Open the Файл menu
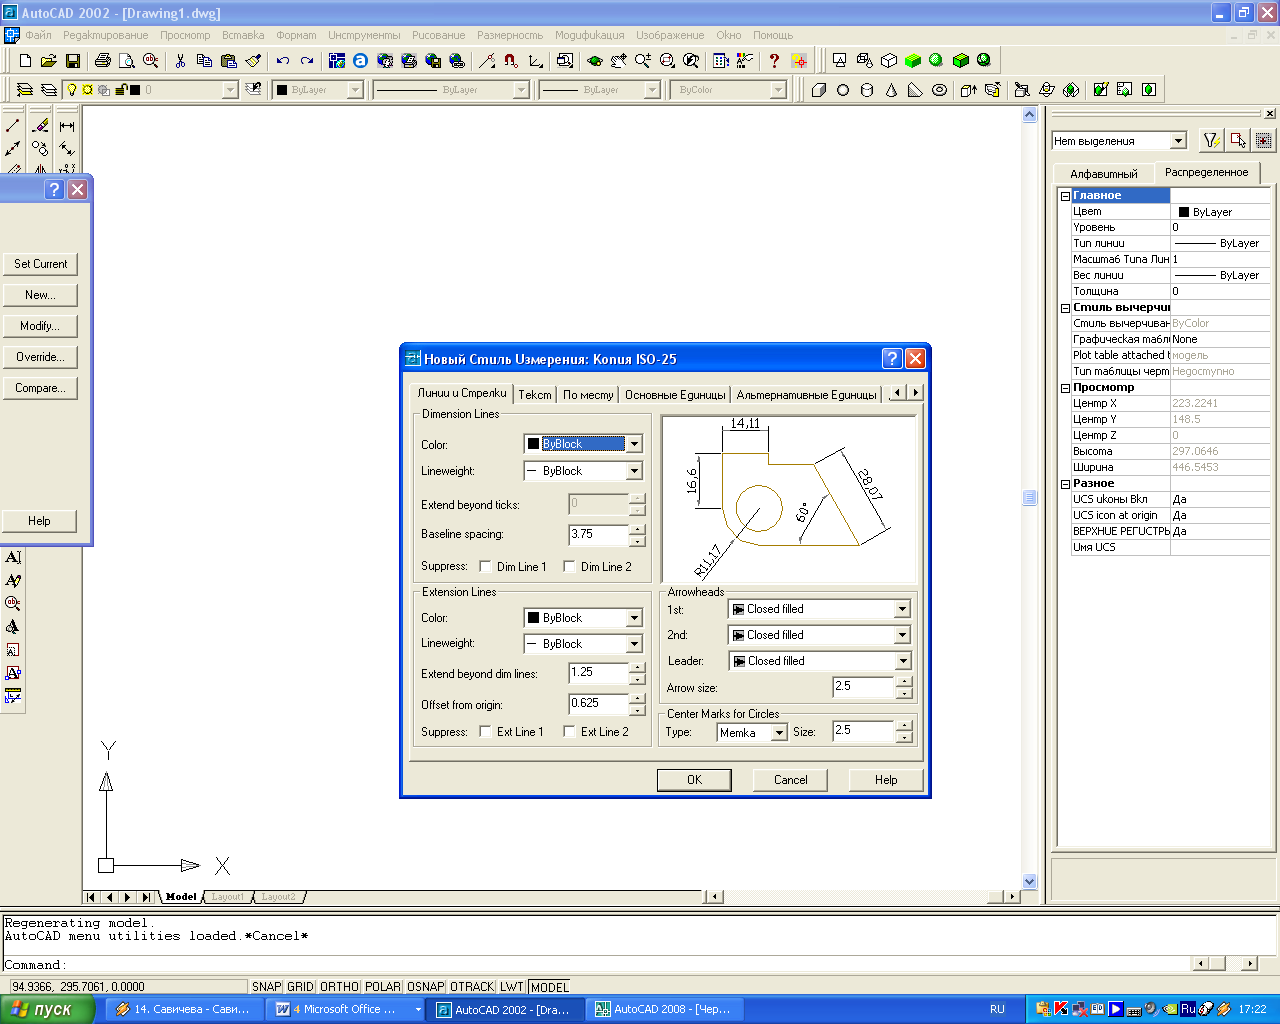 click(39, 35)
